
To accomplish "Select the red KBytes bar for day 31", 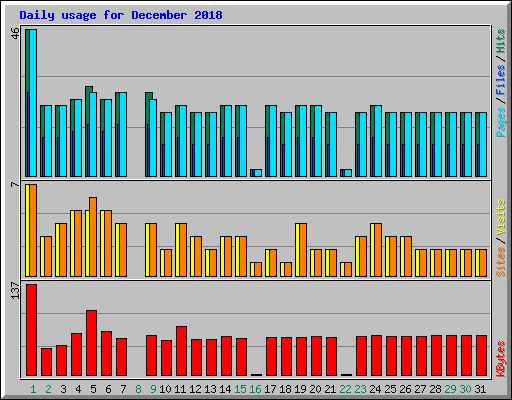I will click(482, 356).
